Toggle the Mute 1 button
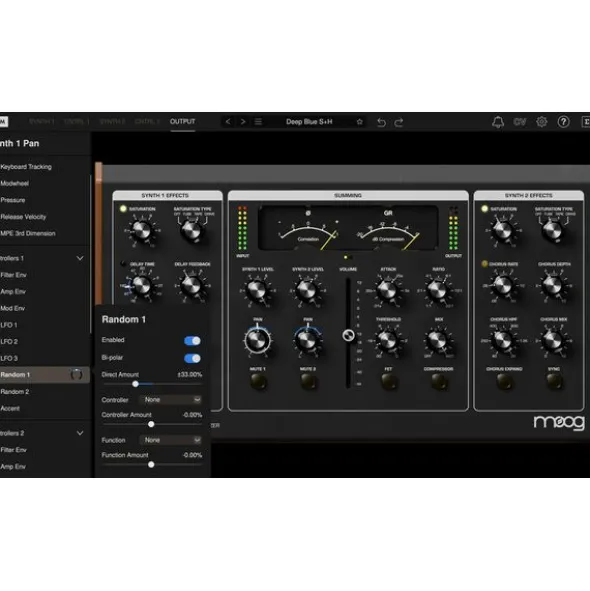 pyautogui.click(x=258, y=381)
